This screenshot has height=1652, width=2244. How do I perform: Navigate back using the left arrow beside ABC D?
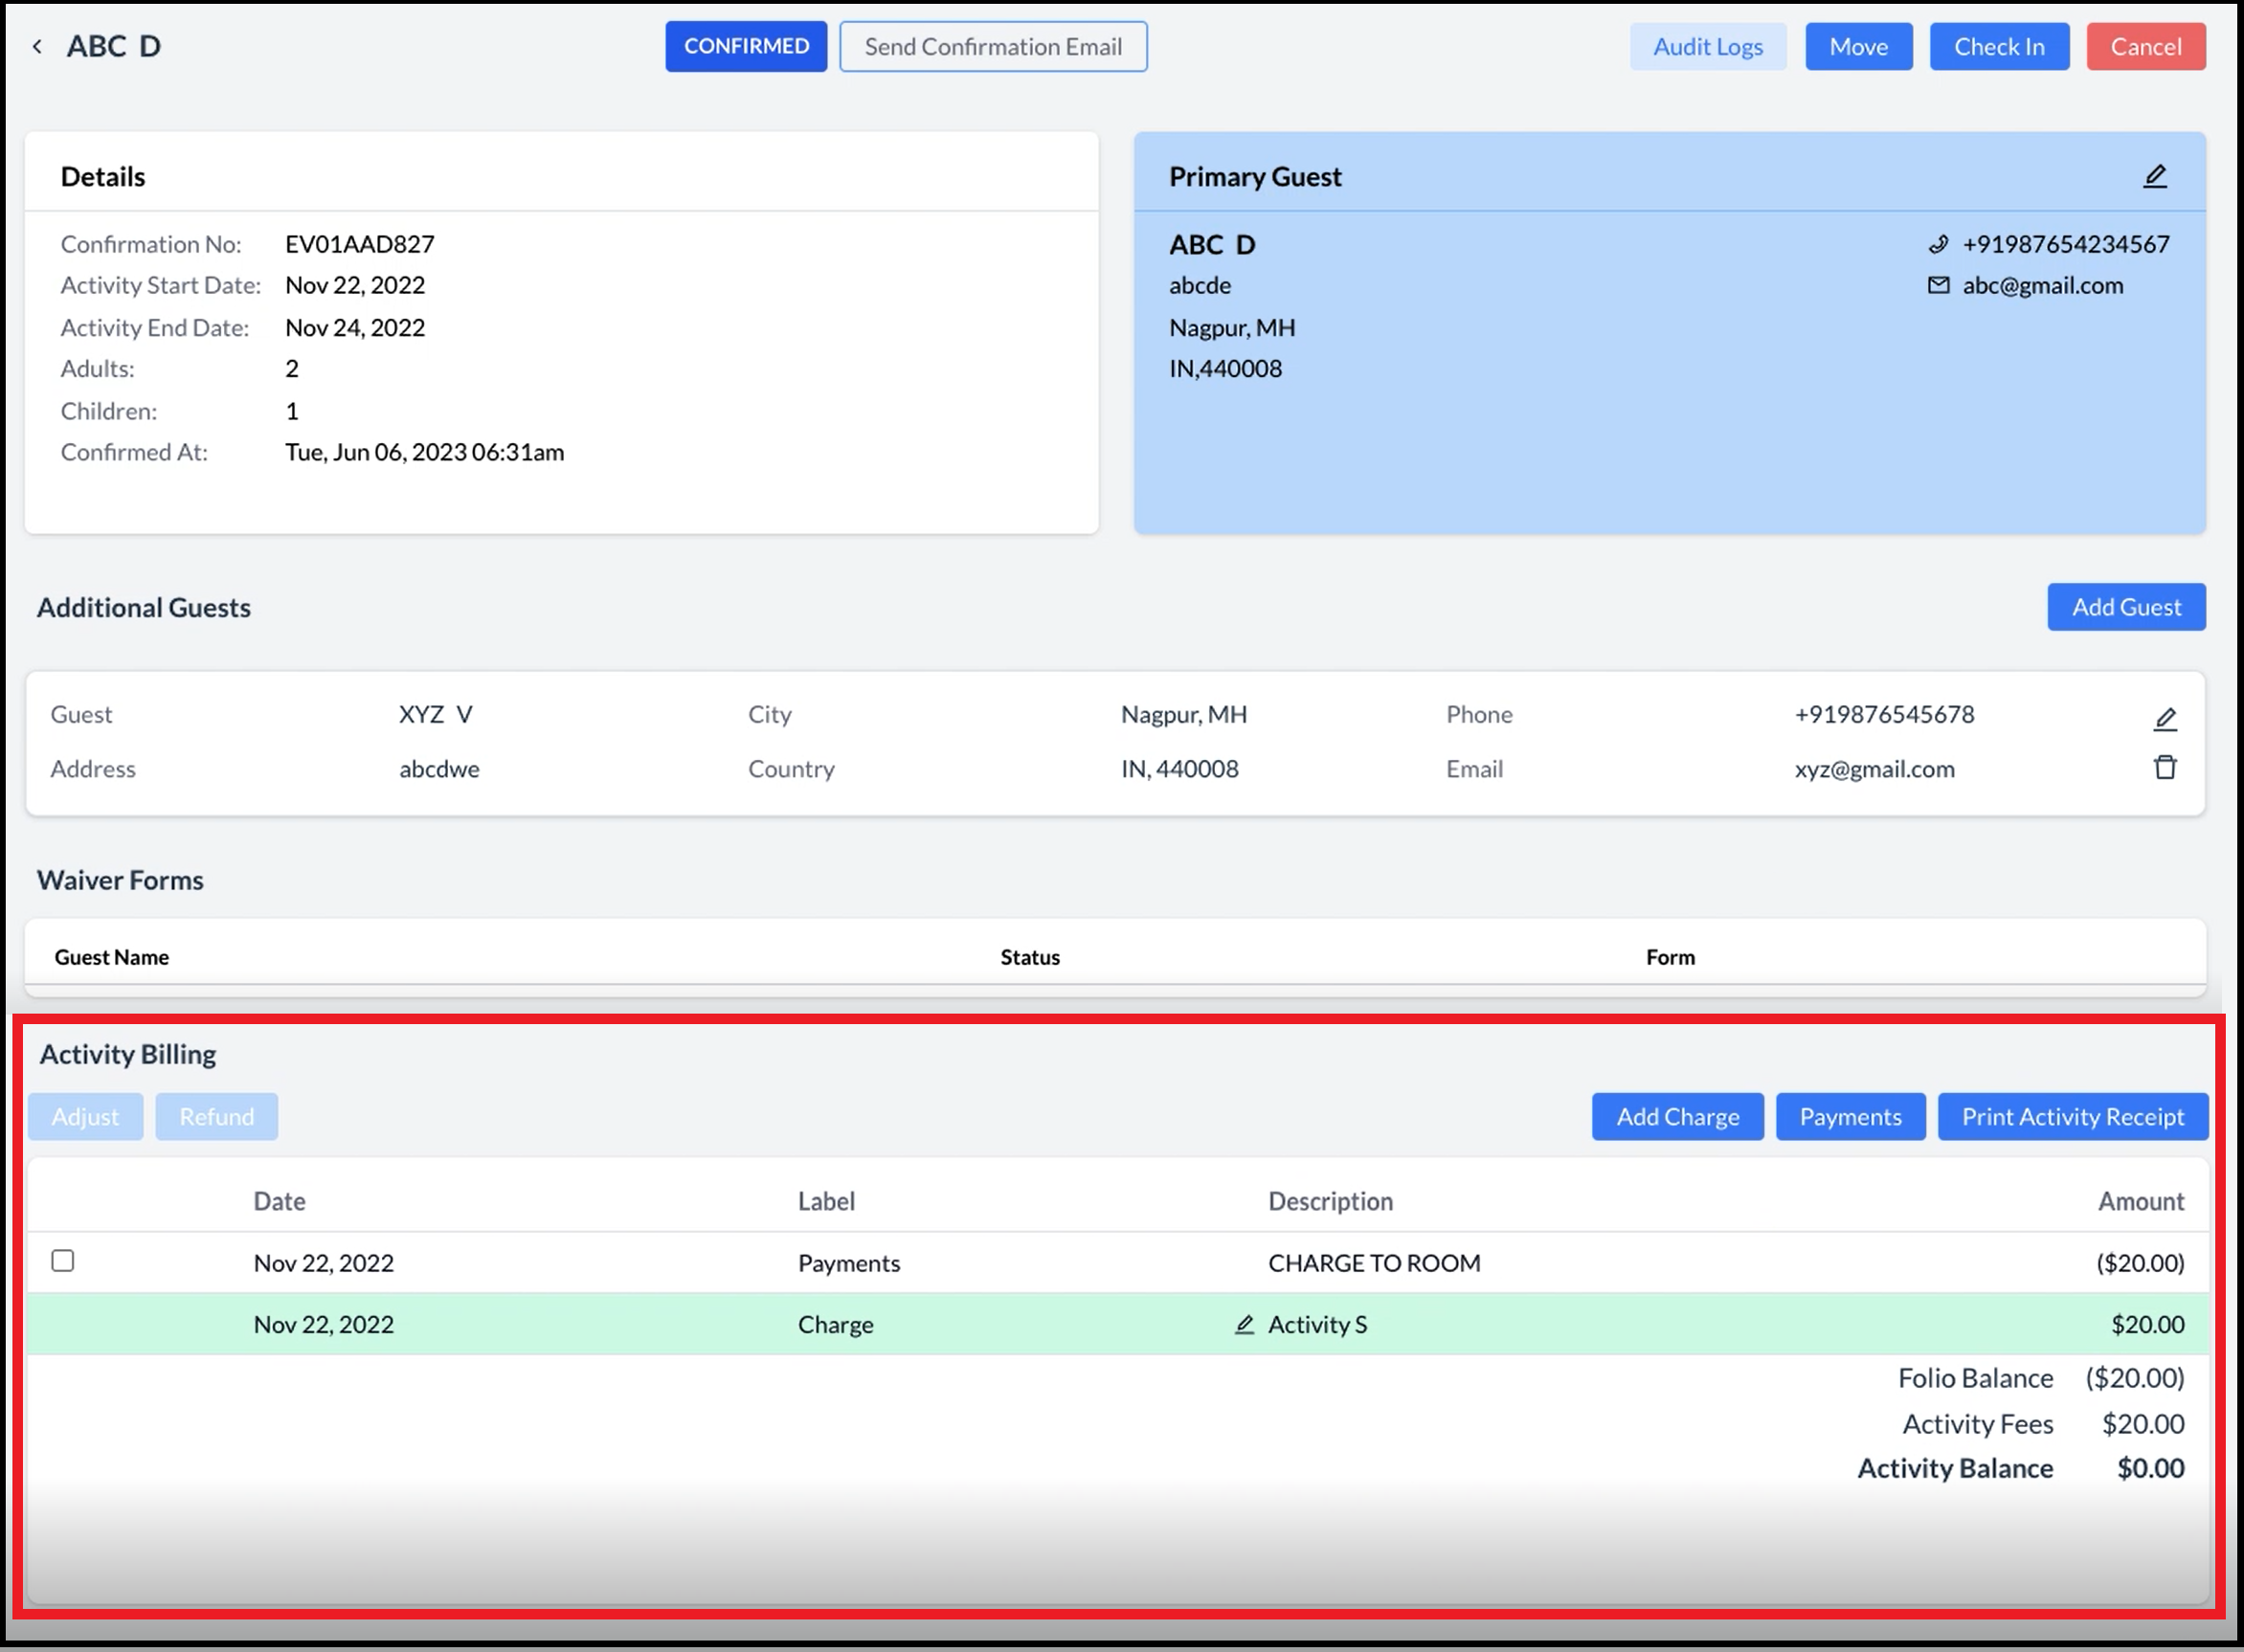tap(37, 45)
